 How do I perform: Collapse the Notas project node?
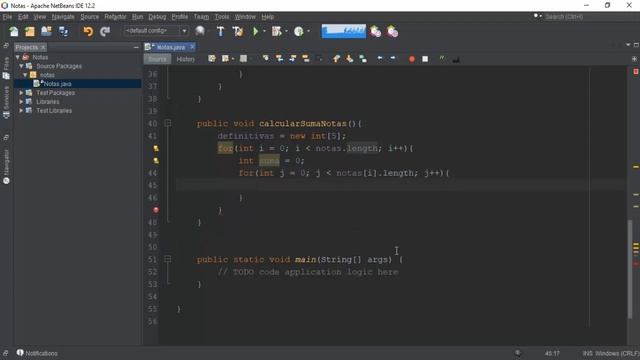click(18, 57)
